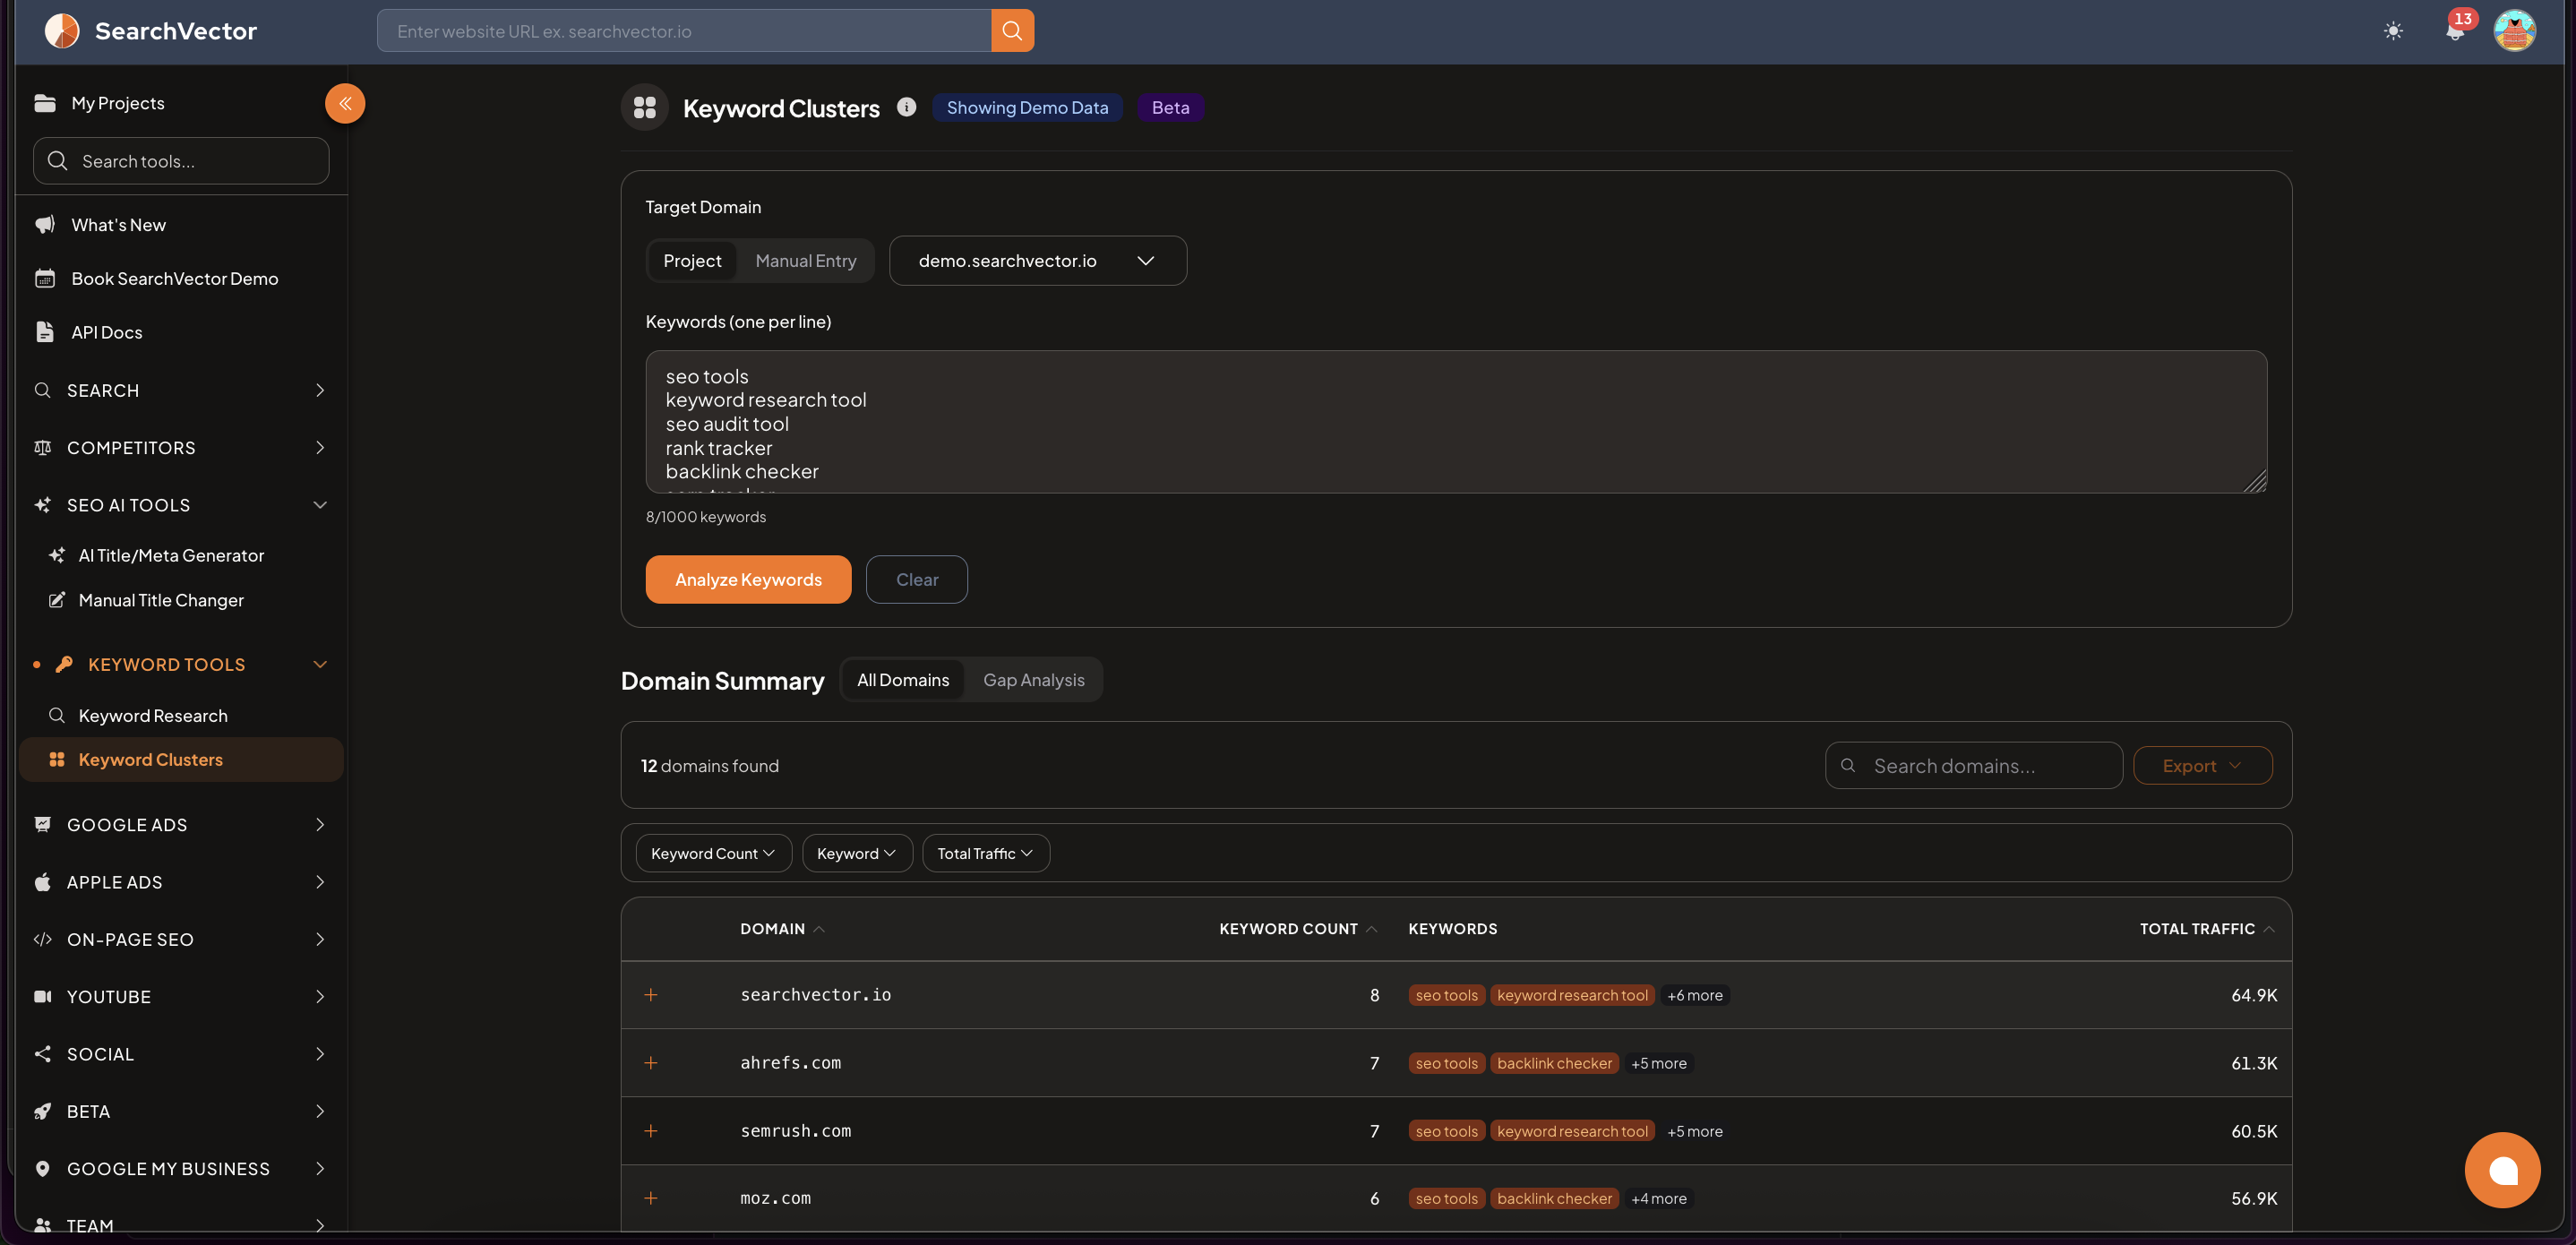The height and width of the screenshot is (1245, 2576).
Task: Collapse the KEYWORD TOOLS section
Action: (x=180, y=665)
